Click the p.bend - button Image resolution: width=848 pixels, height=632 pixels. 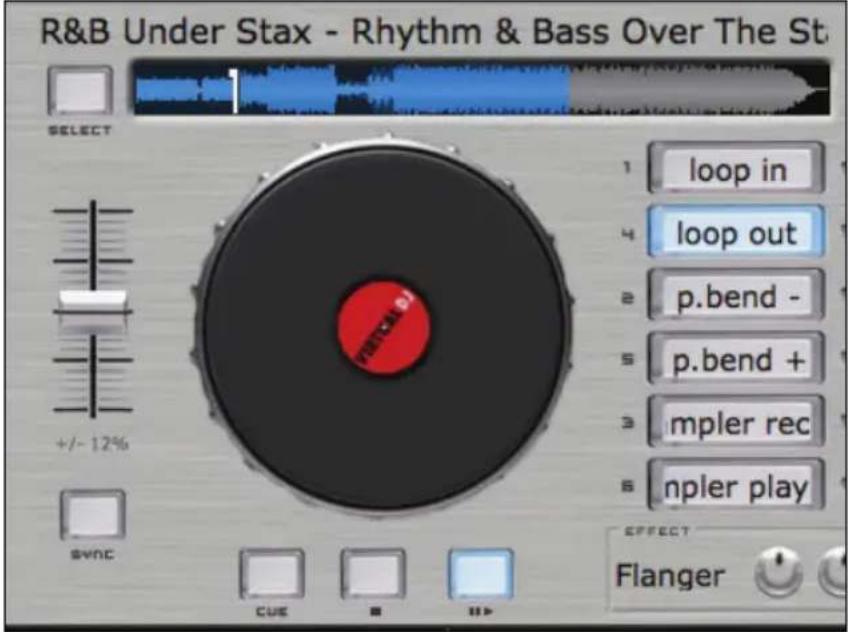coord(736,295)
